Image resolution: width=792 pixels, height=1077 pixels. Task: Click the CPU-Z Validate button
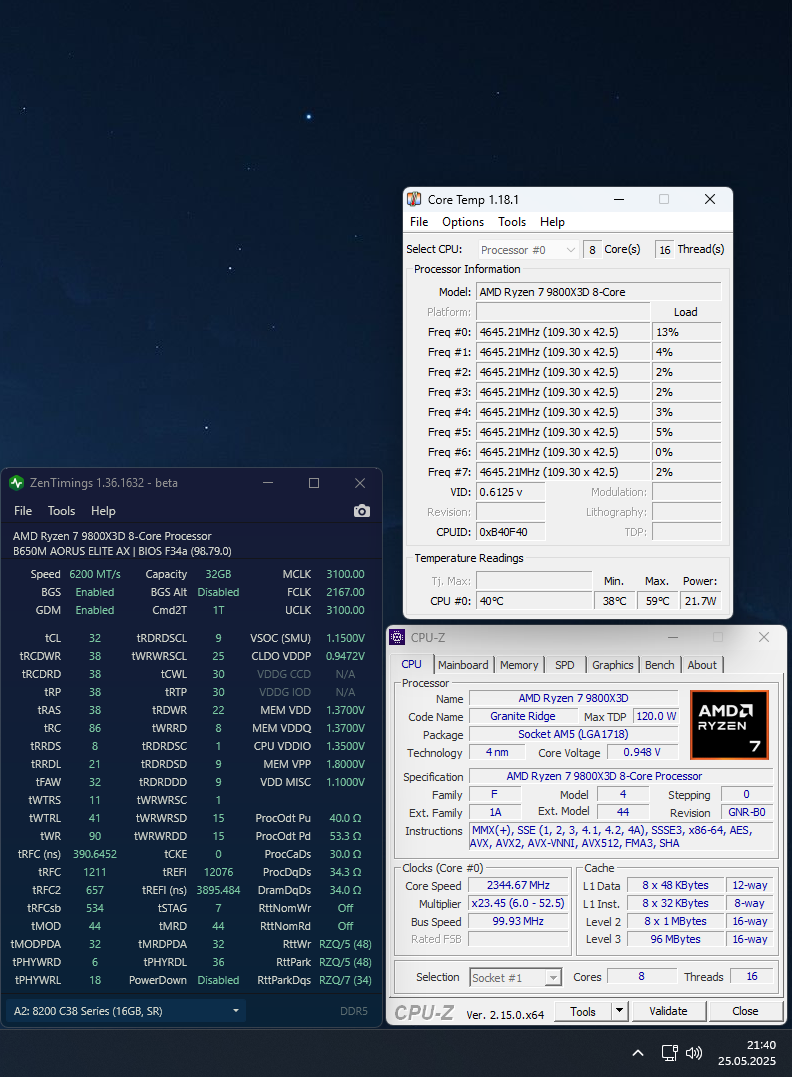click(x=668, y=1011)
